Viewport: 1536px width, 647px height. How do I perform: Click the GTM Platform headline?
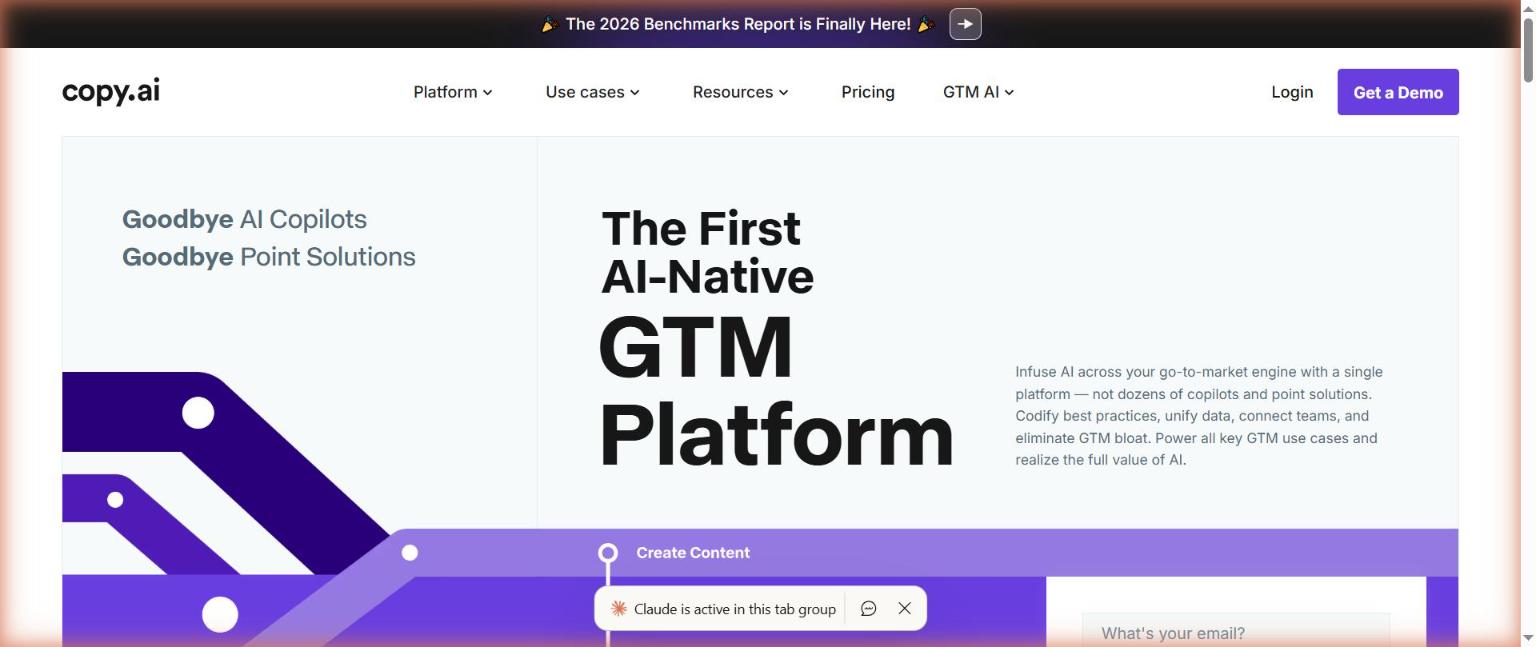[x=775, y=391]
